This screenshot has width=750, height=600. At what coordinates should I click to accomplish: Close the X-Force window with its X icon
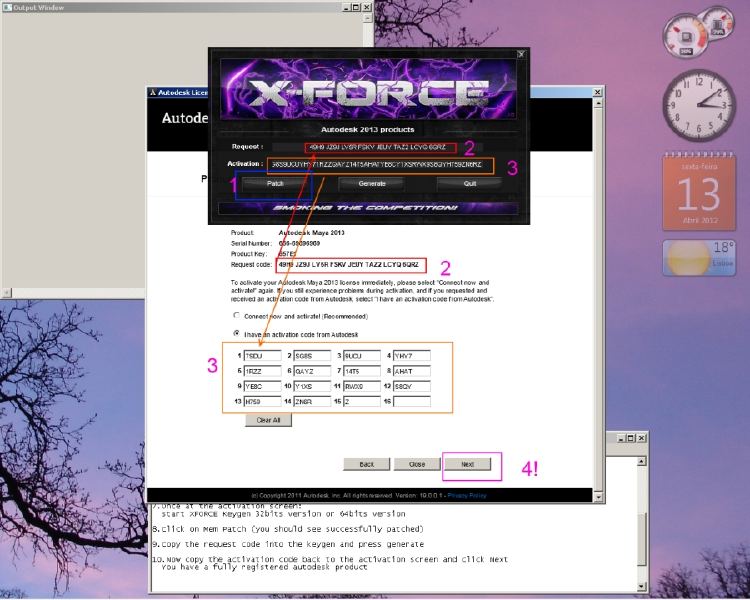(x=521, y=54)
